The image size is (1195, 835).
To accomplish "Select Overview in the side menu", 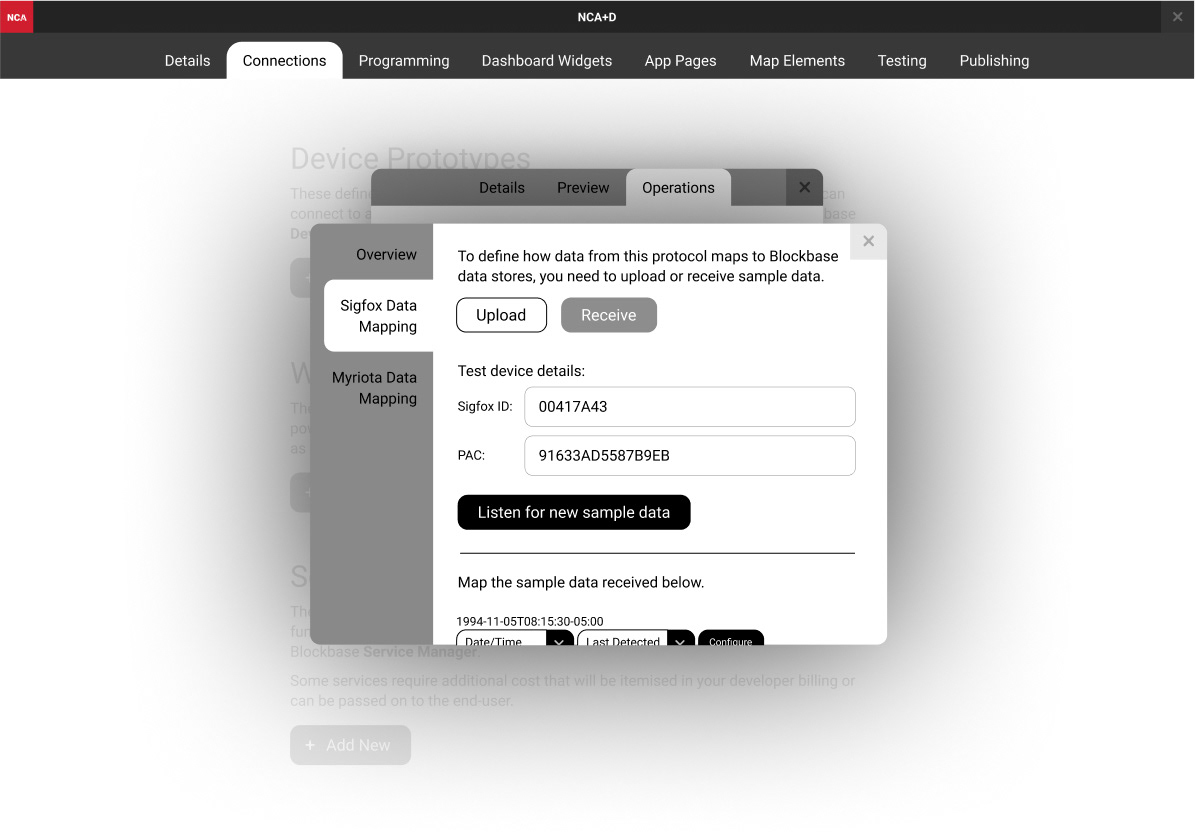I will coord(386,254).
